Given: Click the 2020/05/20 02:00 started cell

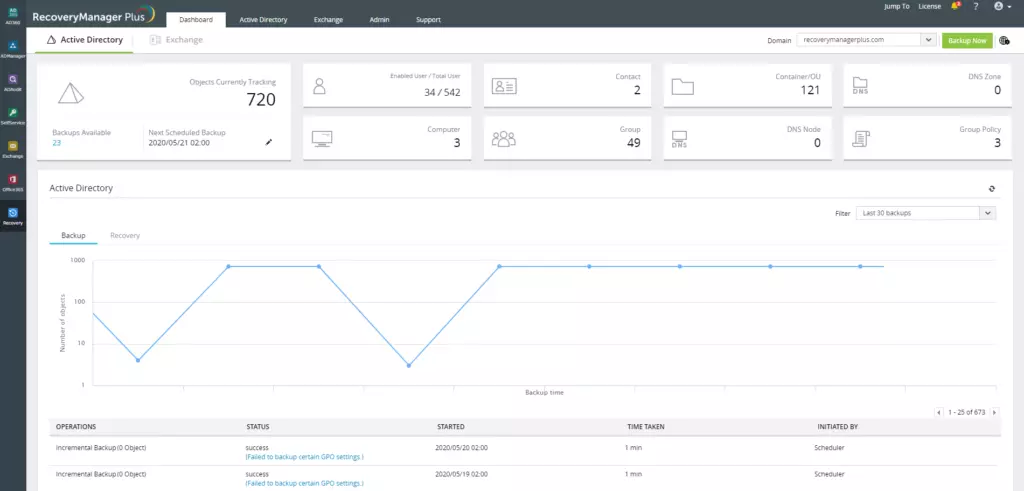Looking at the screenshot, I should (x=462, y=448).
